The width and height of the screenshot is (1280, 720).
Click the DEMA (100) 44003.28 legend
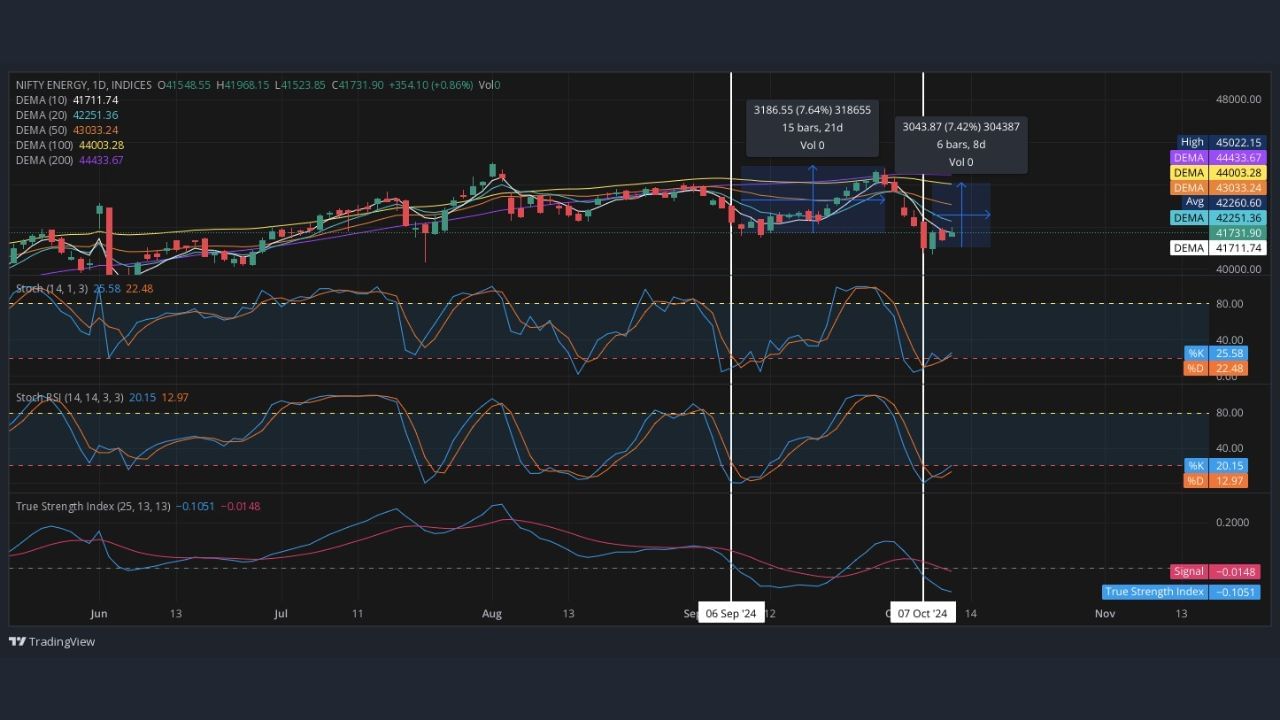pyautogui.click(x=70, y=145)
